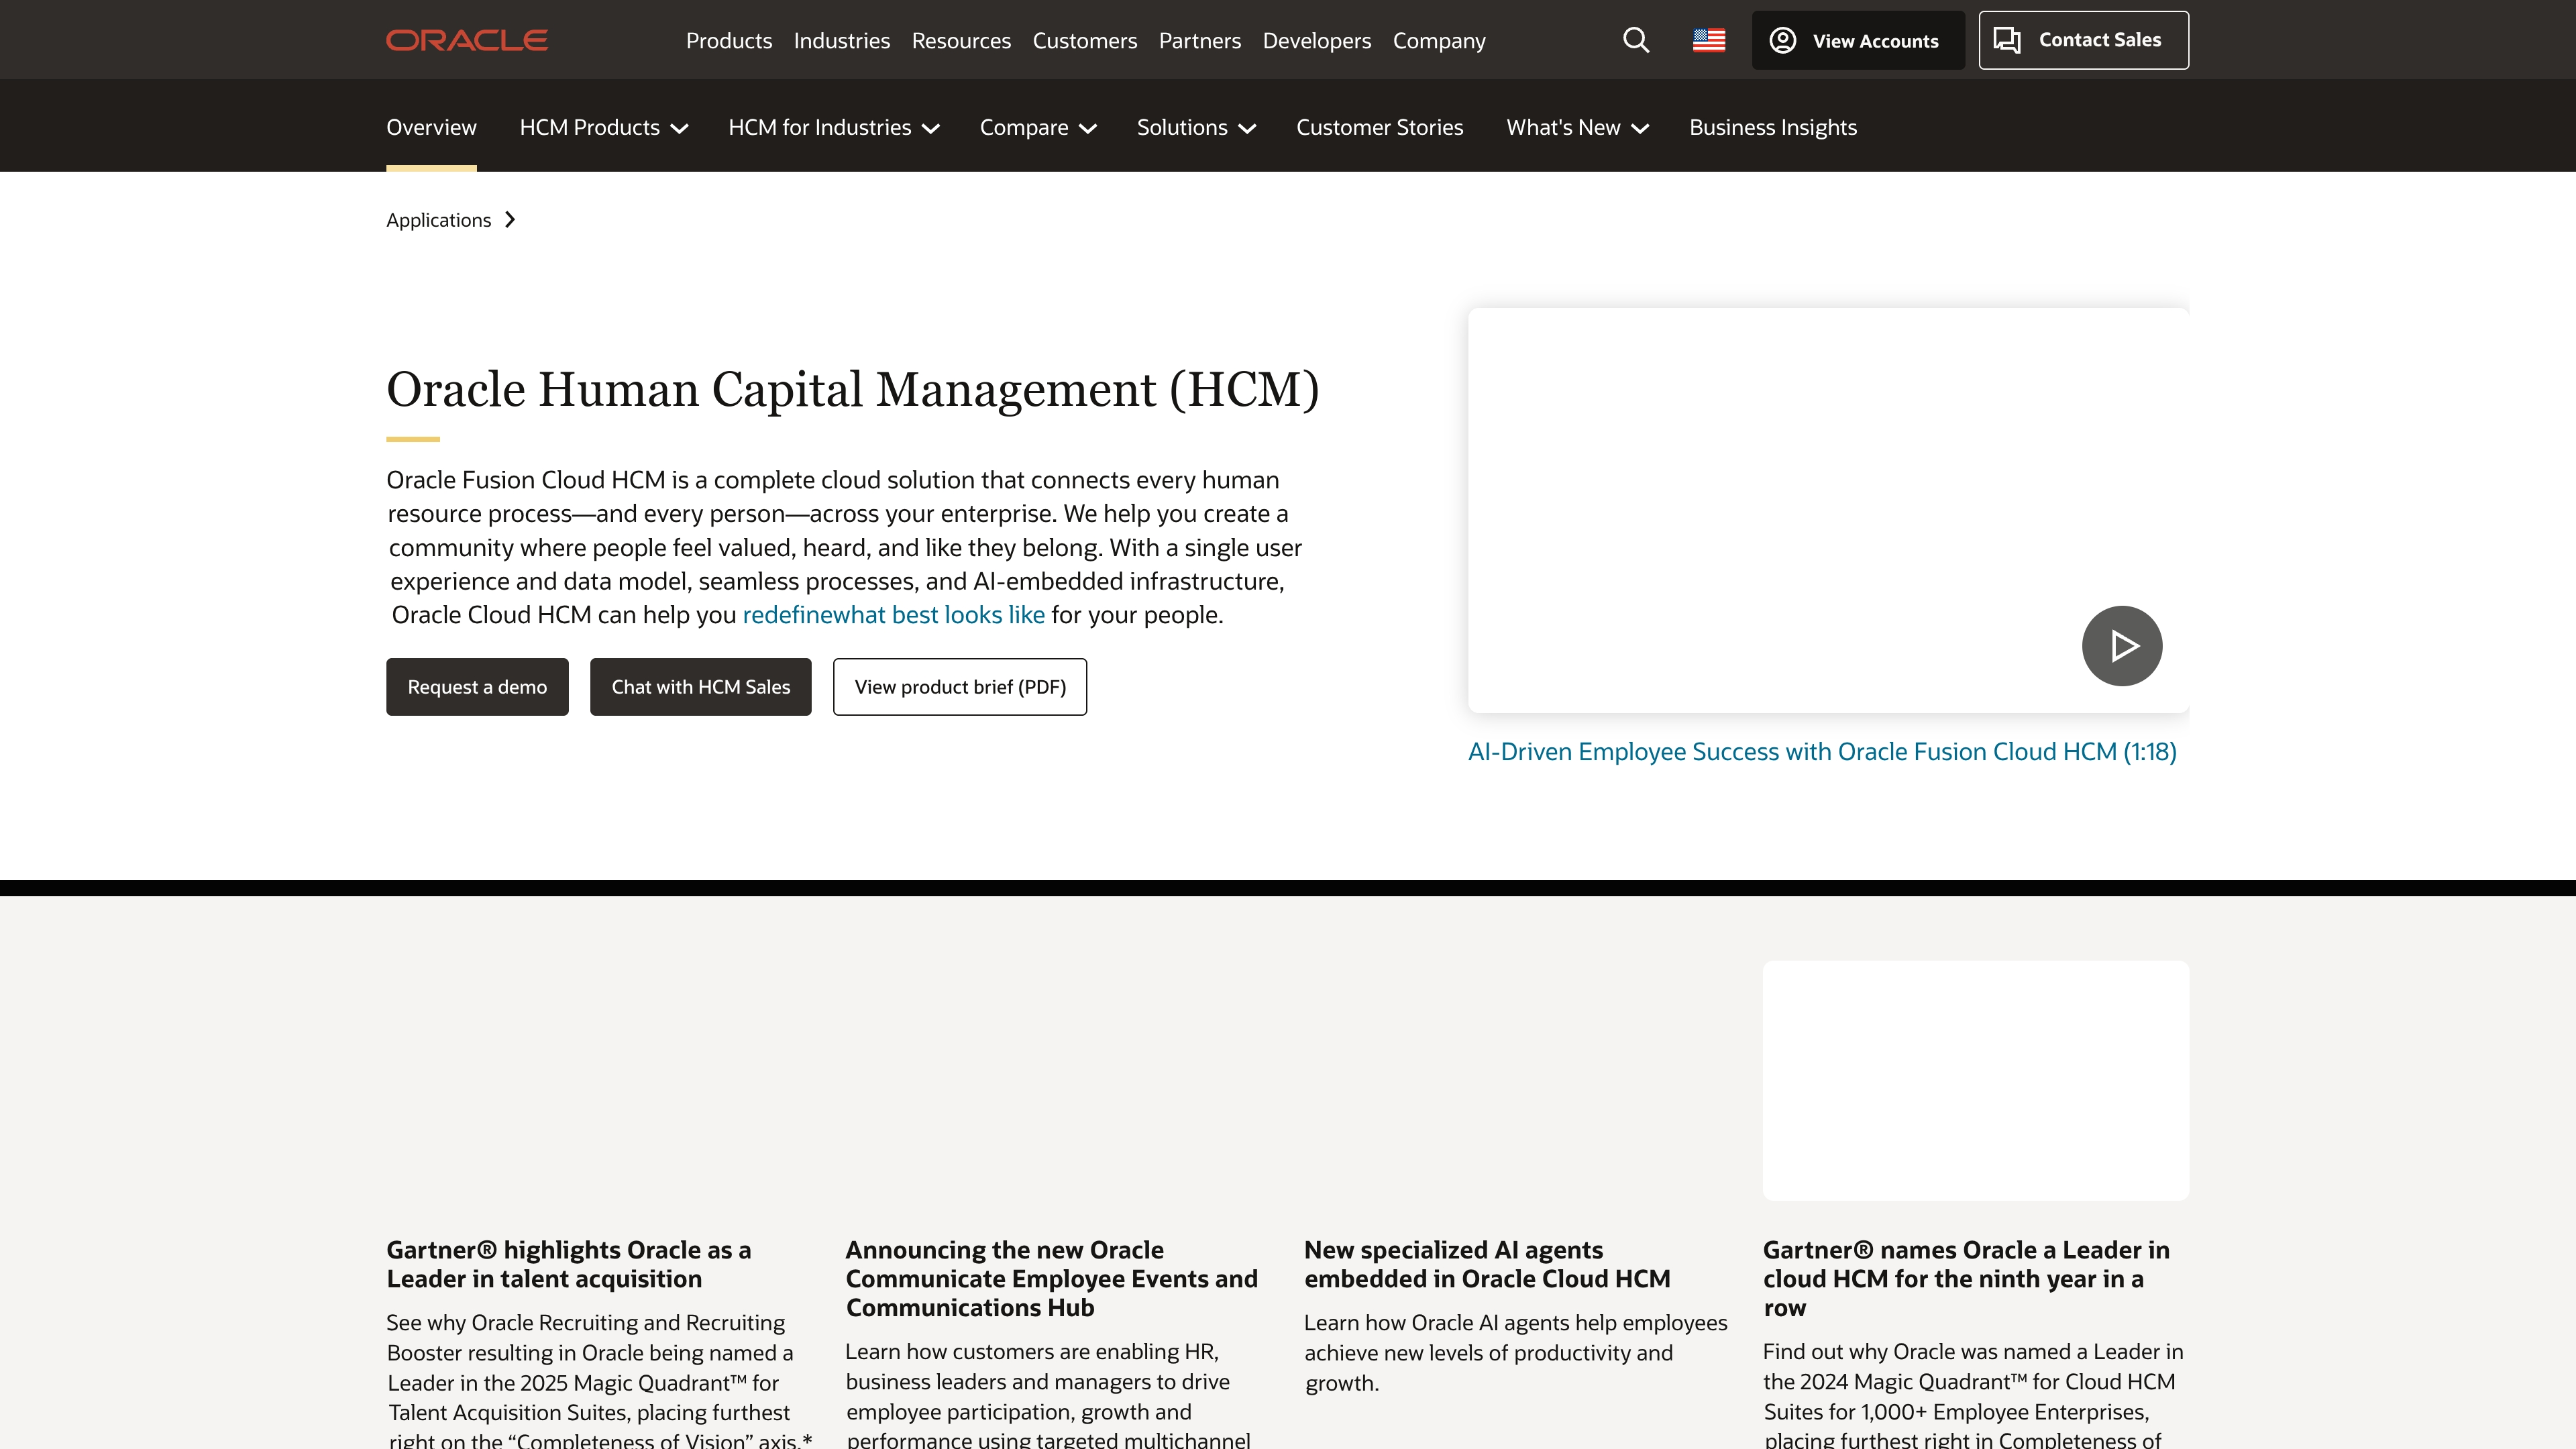Open the Industries menu
The image size is (2576, 1449).
(842, 41)
